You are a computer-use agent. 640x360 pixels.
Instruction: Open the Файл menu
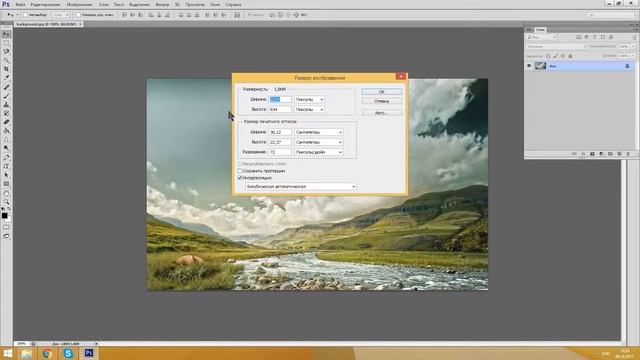click(20, 4)
